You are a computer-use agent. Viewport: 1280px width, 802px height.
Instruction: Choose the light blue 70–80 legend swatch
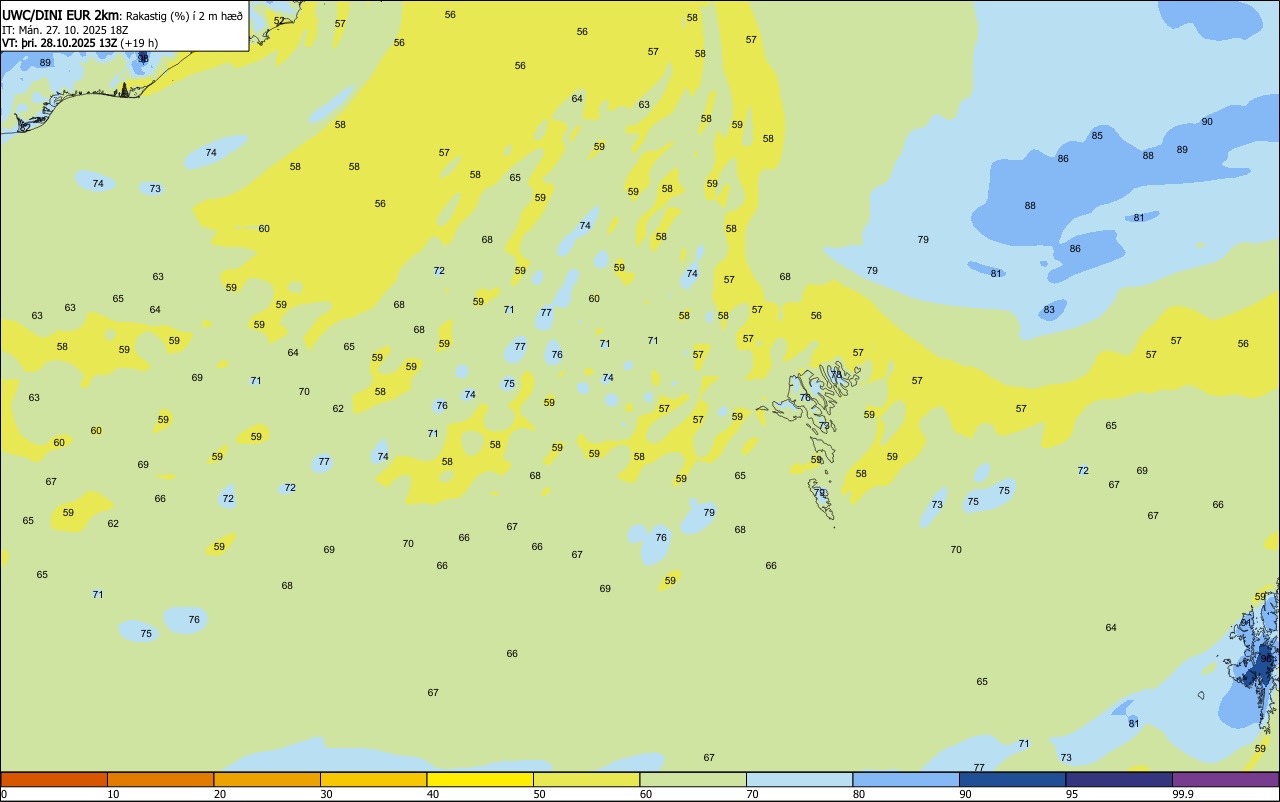tap(799, 779)
